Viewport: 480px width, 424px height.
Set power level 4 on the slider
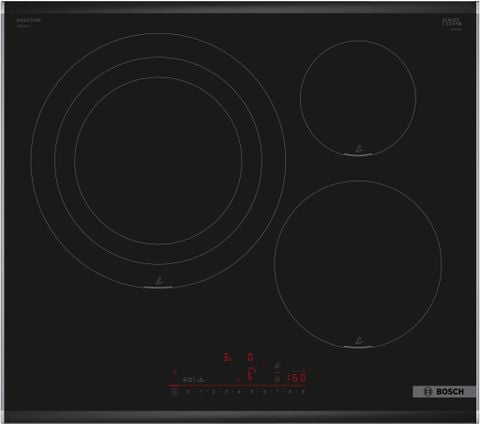(239, 392)
